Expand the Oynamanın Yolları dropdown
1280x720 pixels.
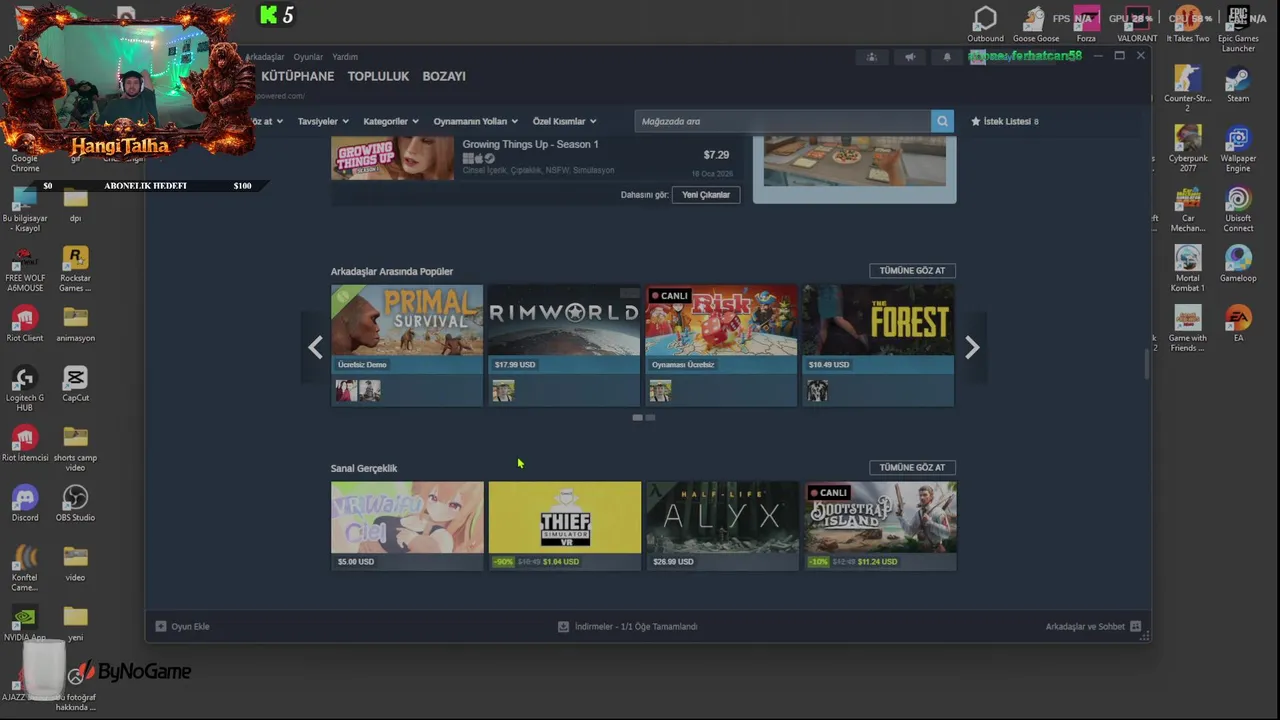[476, 121]
